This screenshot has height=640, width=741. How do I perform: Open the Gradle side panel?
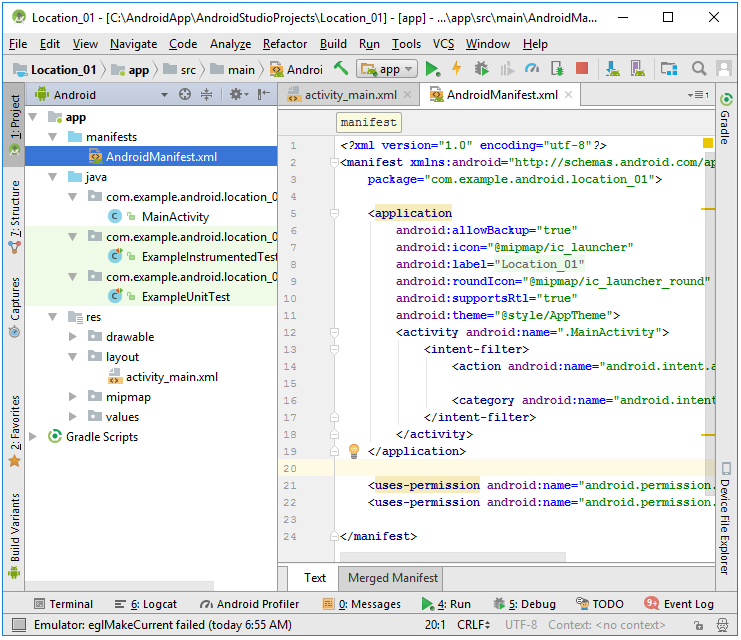click(725, 120)
